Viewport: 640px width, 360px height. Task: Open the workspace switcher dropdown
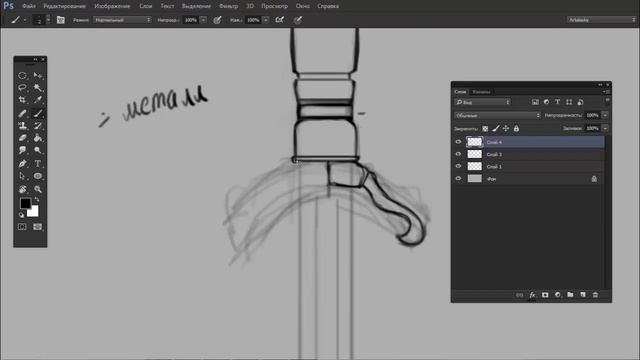tap(601, 20)
